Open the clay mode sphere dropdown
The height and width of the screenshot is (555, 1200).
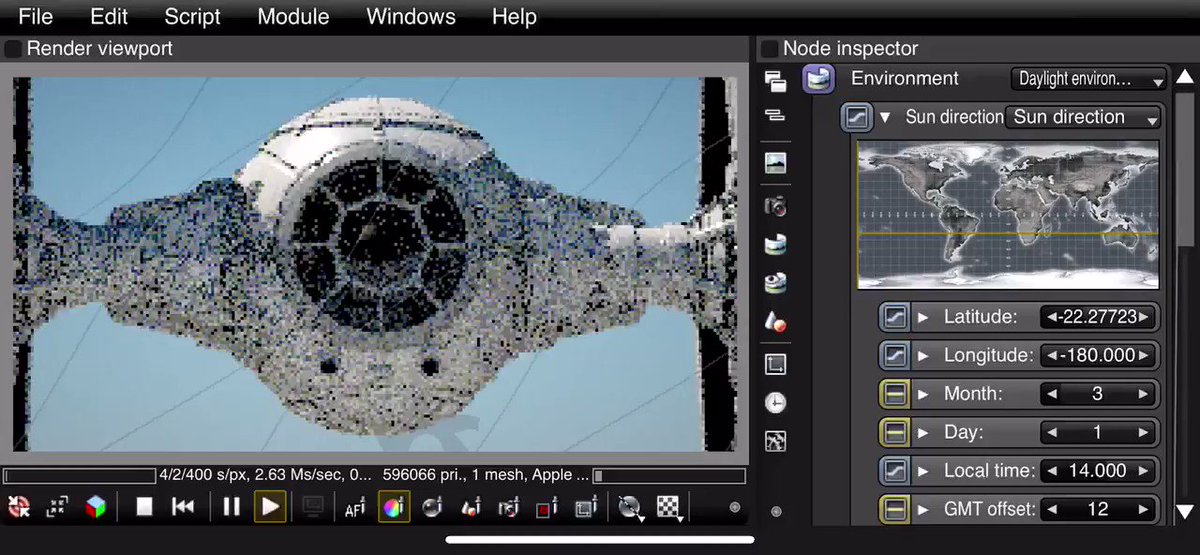pos(630,508)
